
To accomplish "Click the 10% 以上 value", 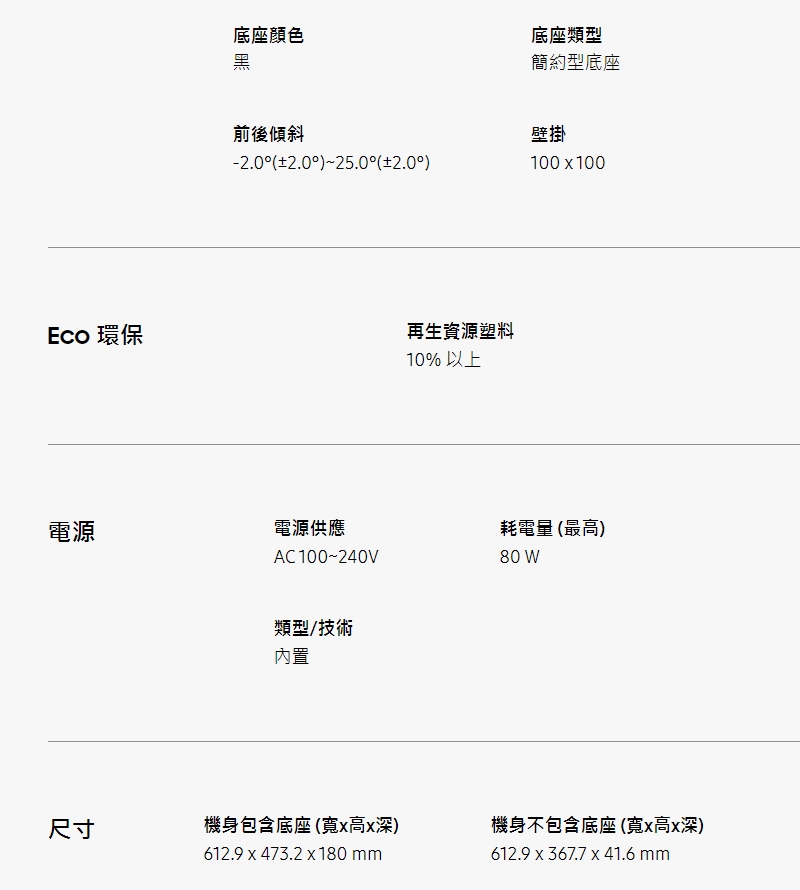I will coord(443,360).
